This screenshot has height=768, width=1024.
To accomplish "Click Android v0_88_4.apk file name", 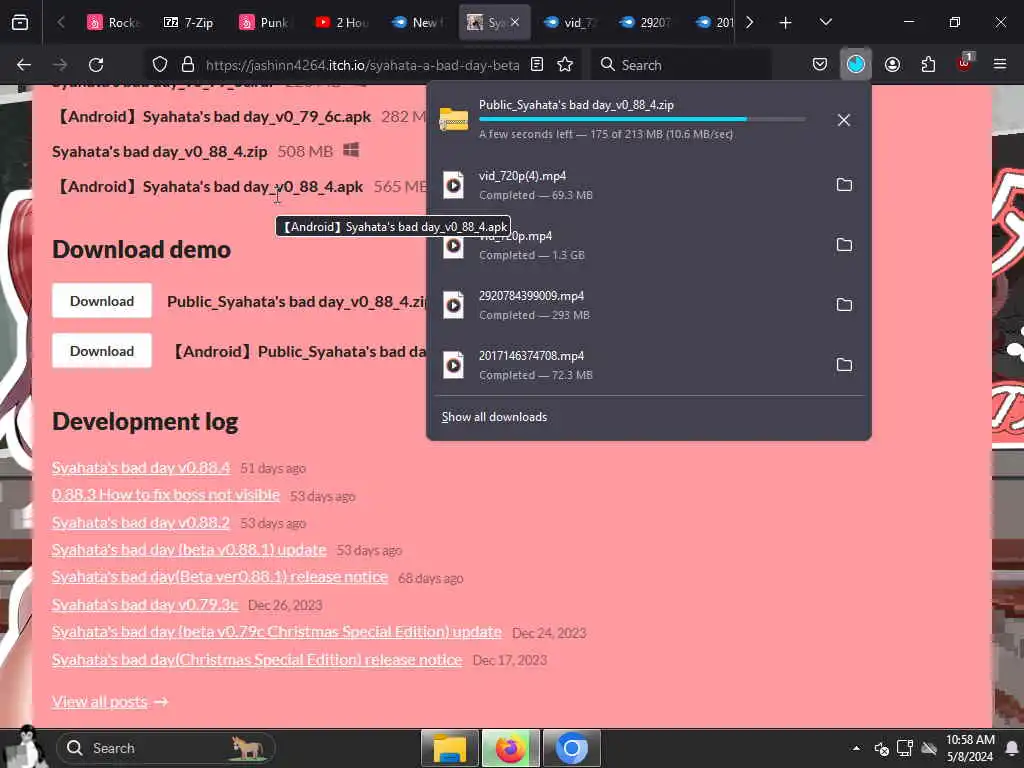I will click(208, 187).
